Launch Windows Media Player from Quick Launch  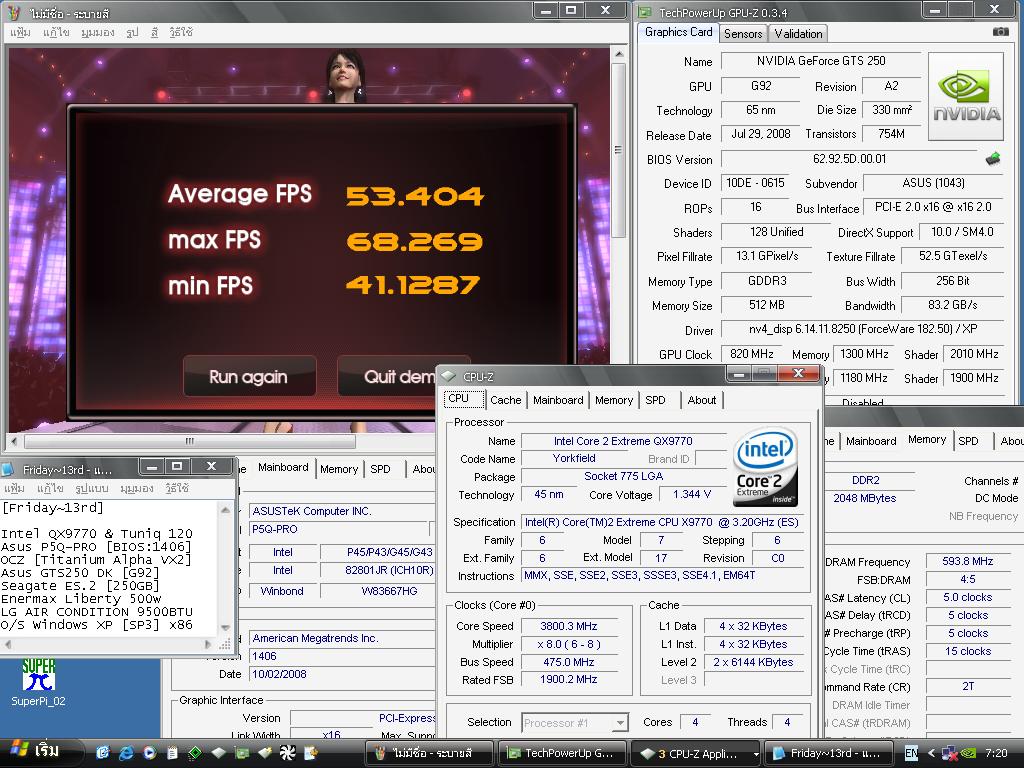(x=149, y=753)
